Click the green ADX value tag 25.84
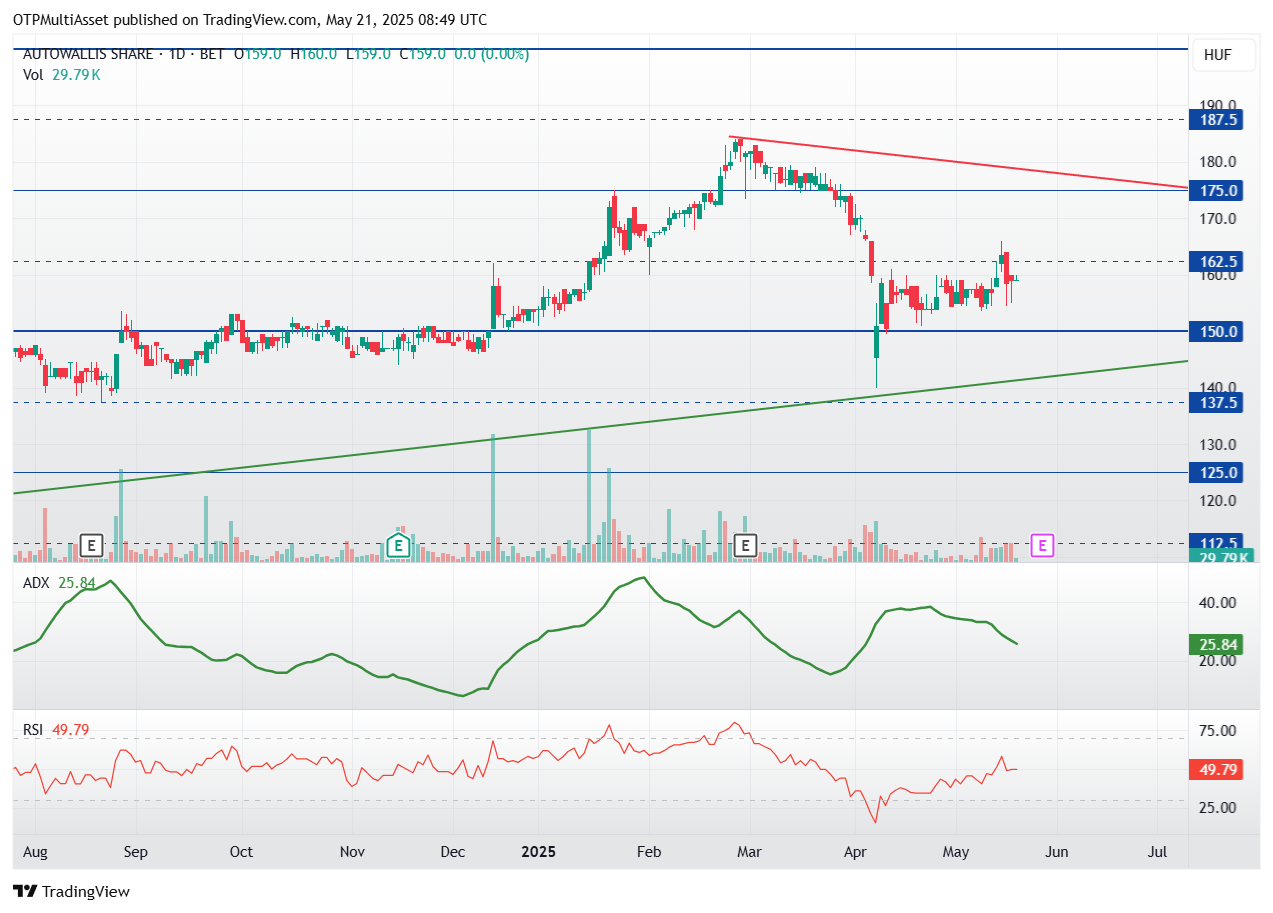 click(1216, 645)
